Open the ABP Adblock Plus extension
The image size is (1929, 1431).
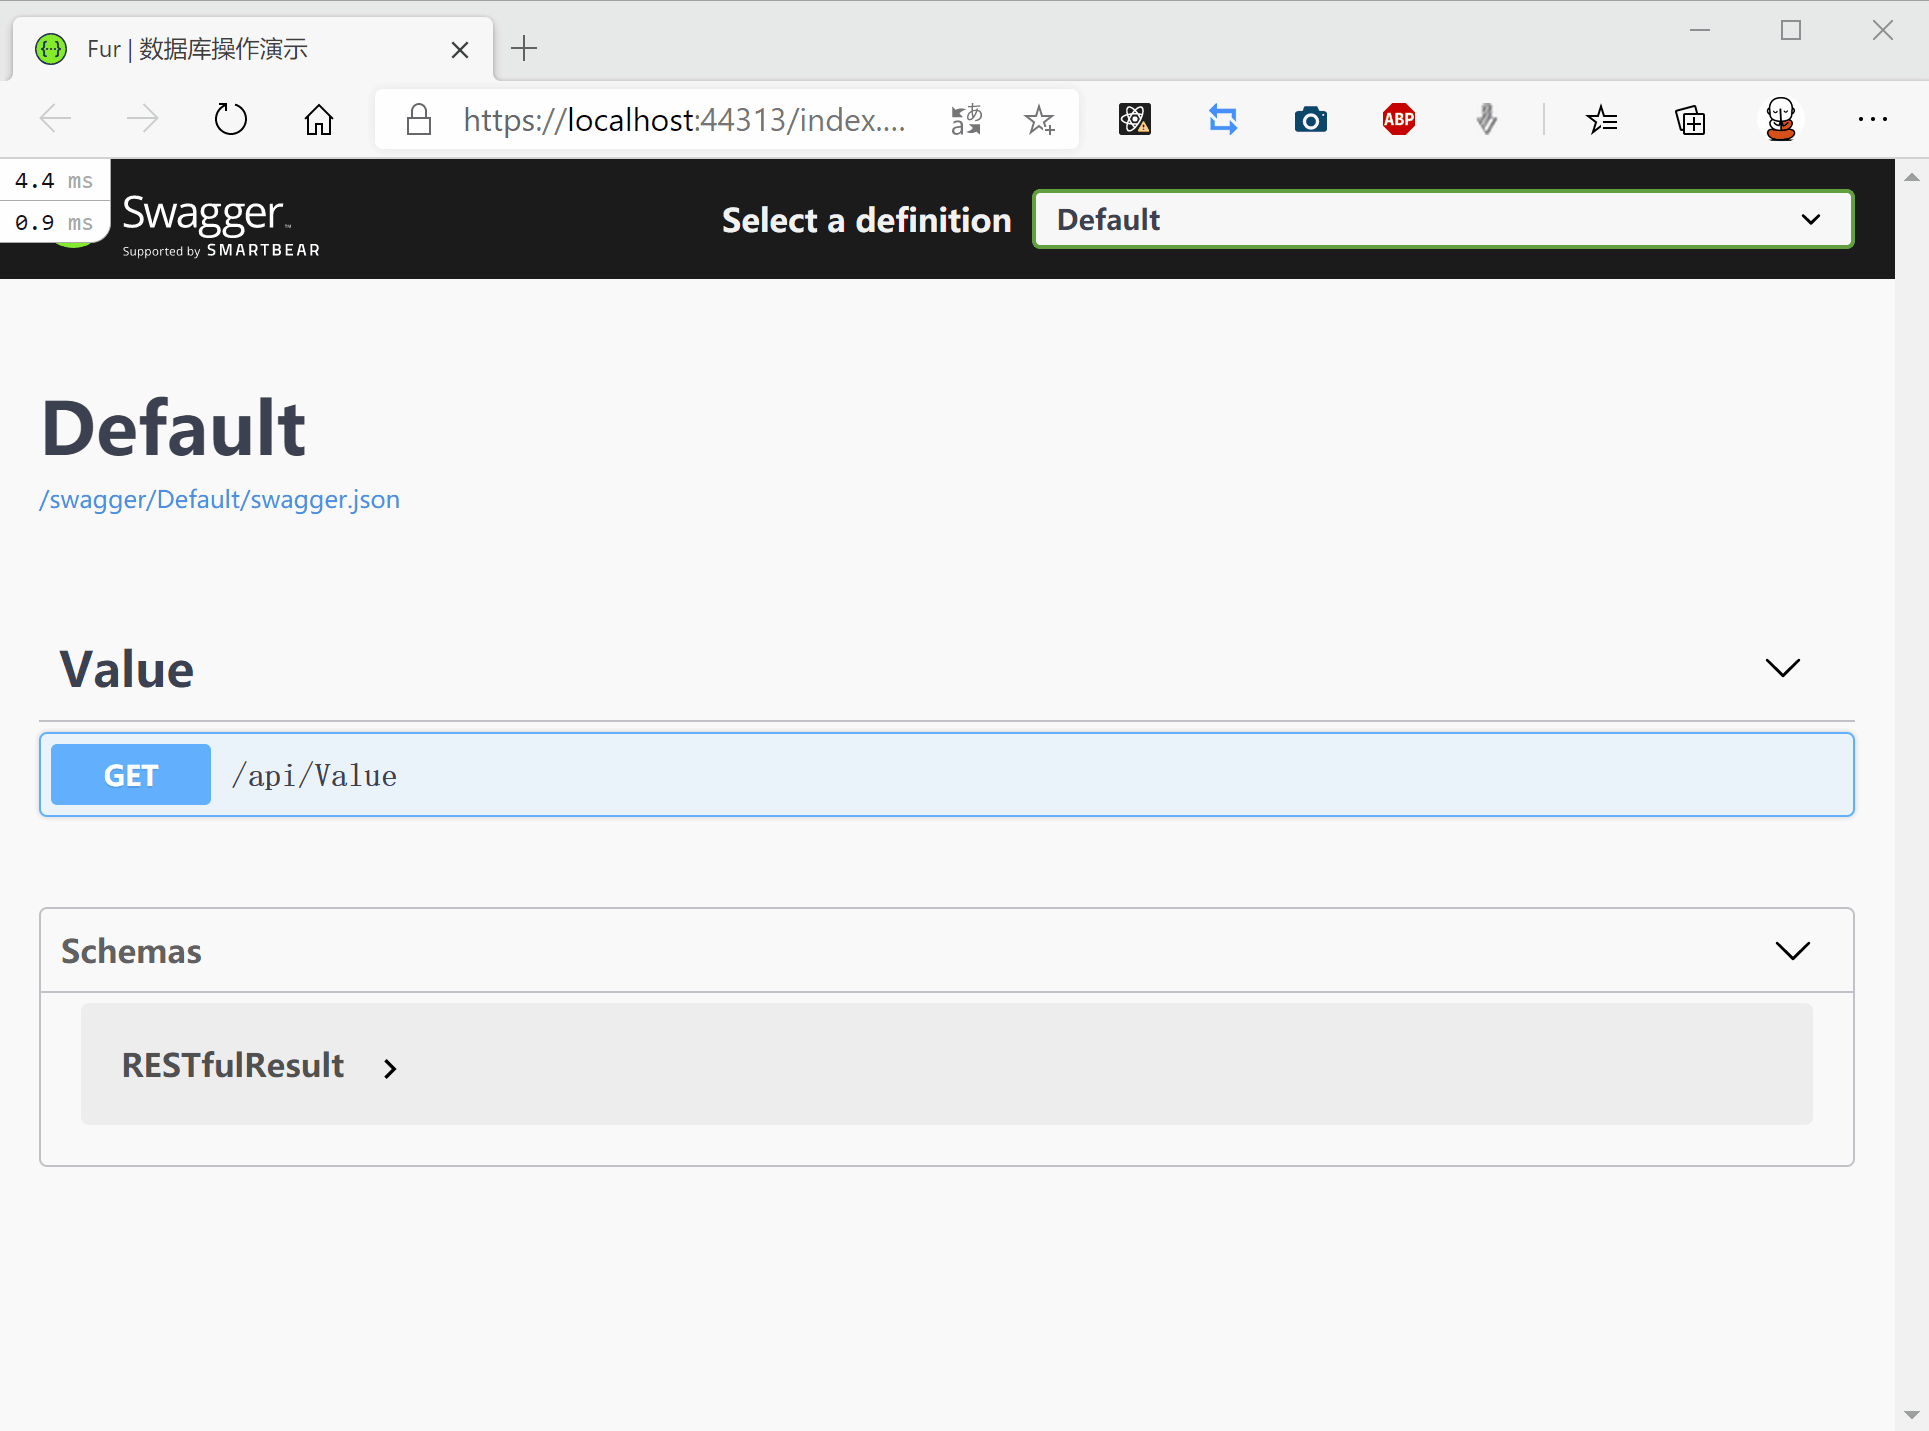coord(1398,120)
